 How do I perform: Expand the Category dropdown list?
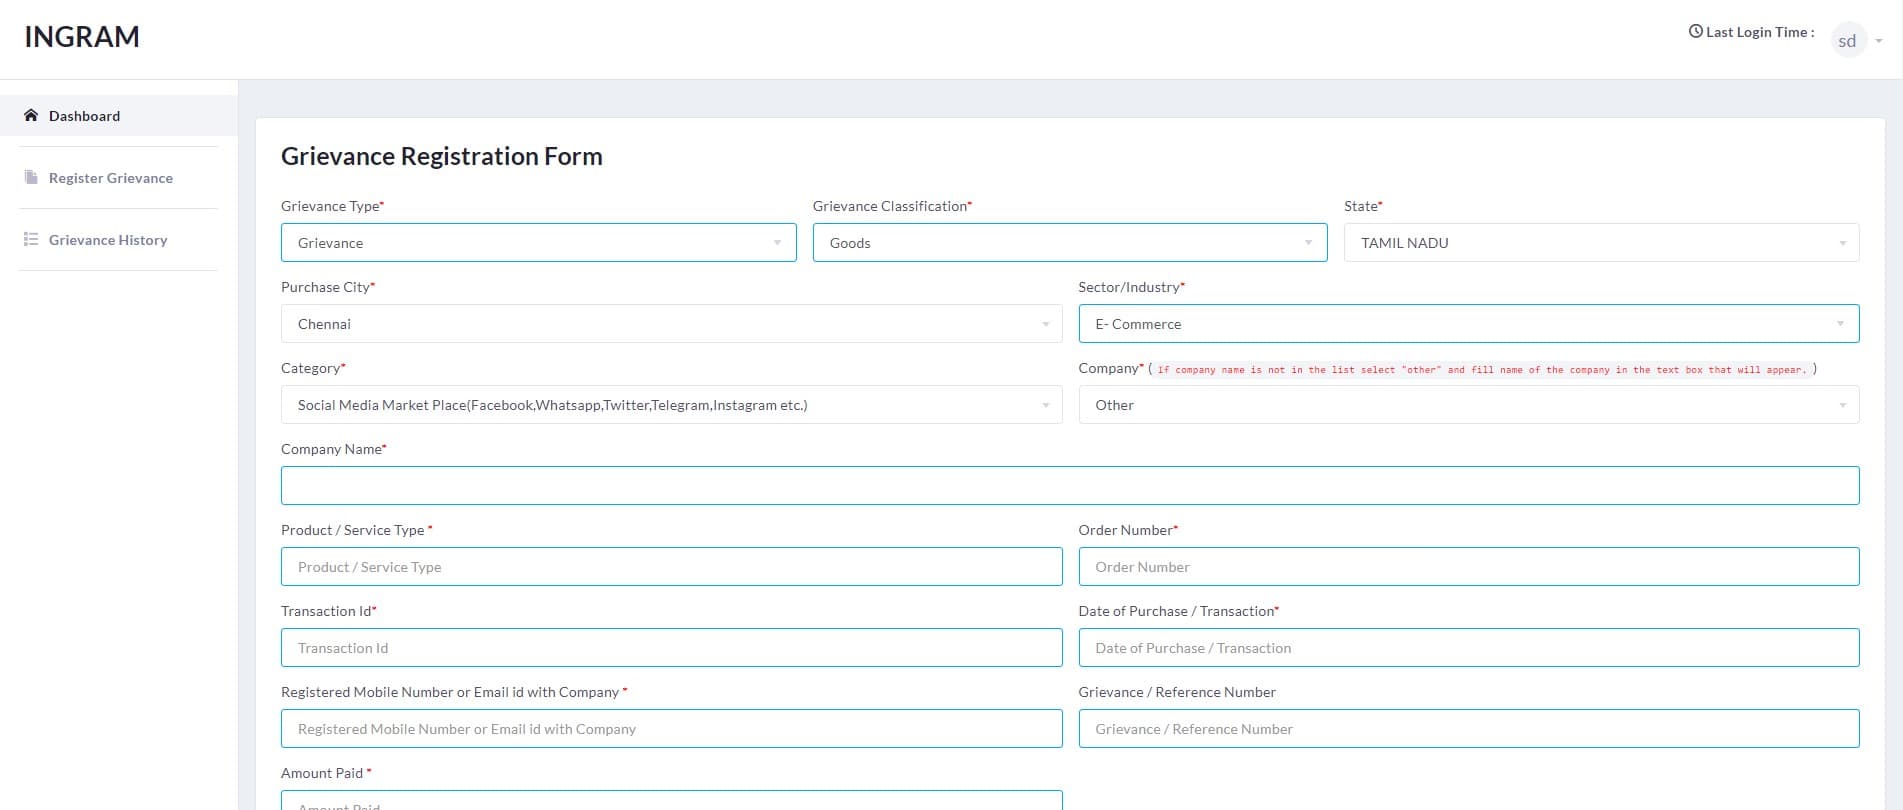tap(670, 405)
